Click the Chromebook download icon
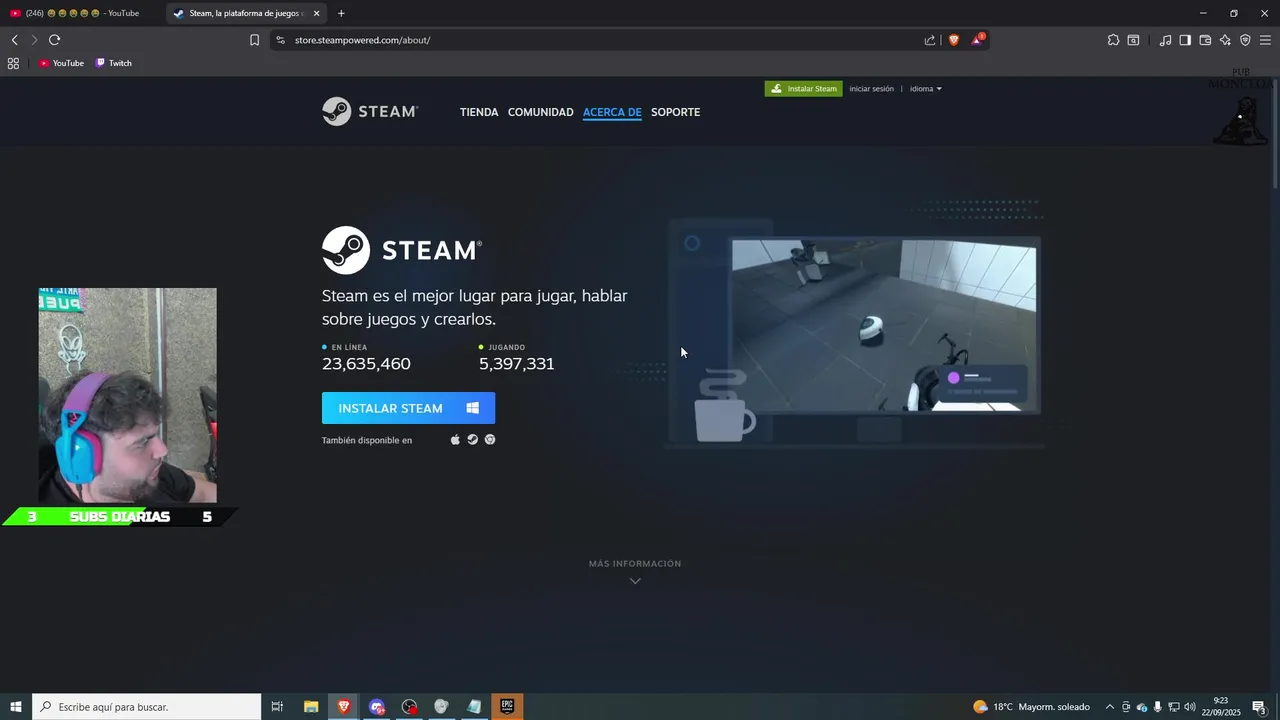 (x=490, y=440)
